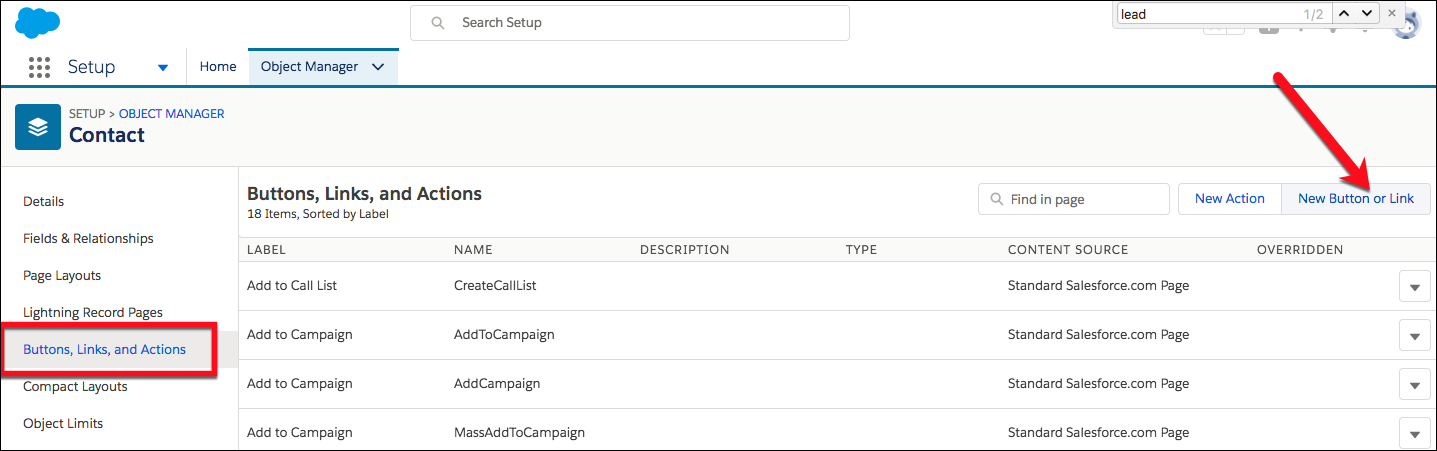Click the Contact page title

[x=107, y=135]
